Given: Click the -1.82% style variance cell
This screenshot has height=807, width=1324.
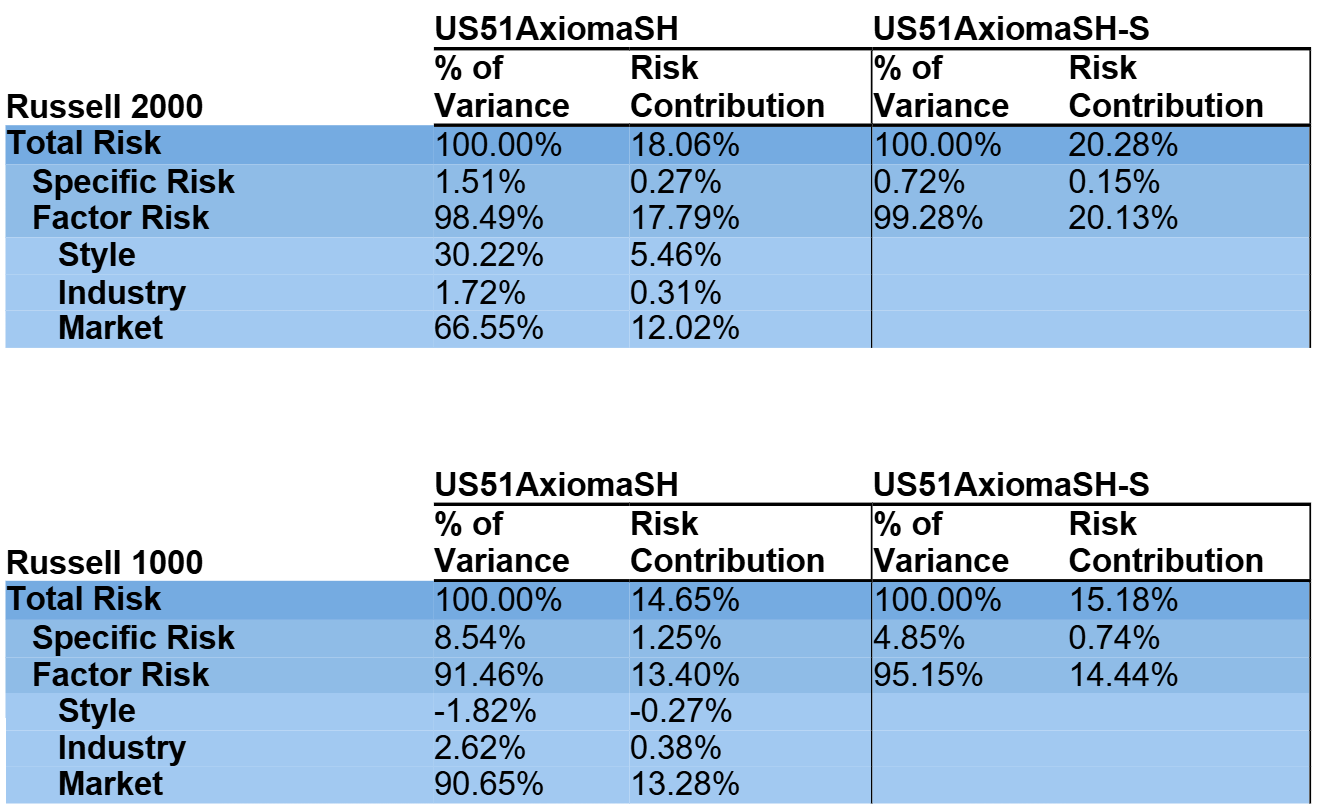Looking at the screenshot, I should click(485, 711).
